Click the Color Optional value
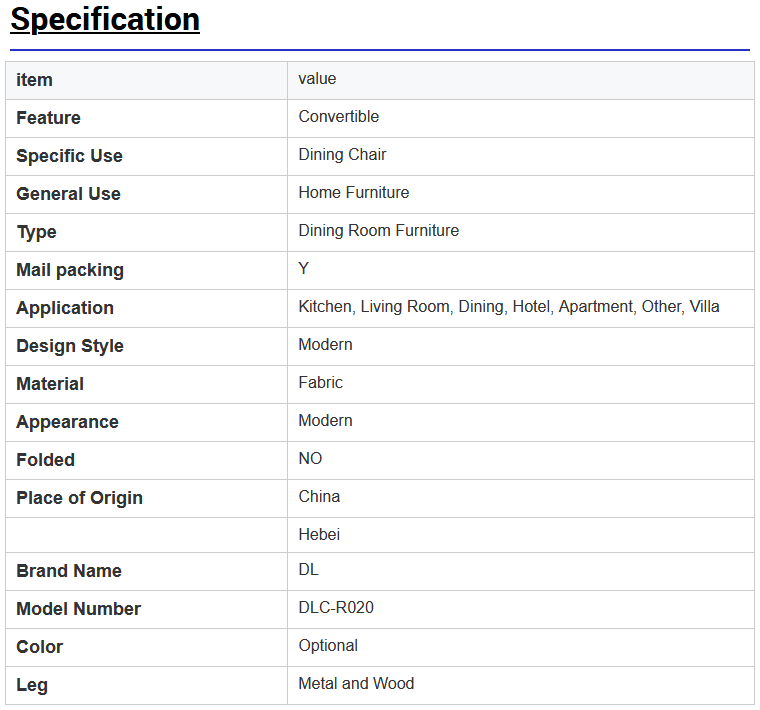The width and height of the screenshot is (760, 710). pos(328,646)
